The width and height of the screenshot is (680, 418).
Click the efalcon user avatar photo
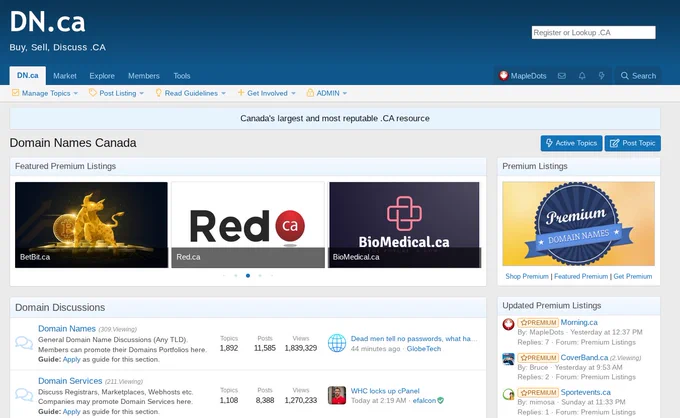click(x=337, y=395)
